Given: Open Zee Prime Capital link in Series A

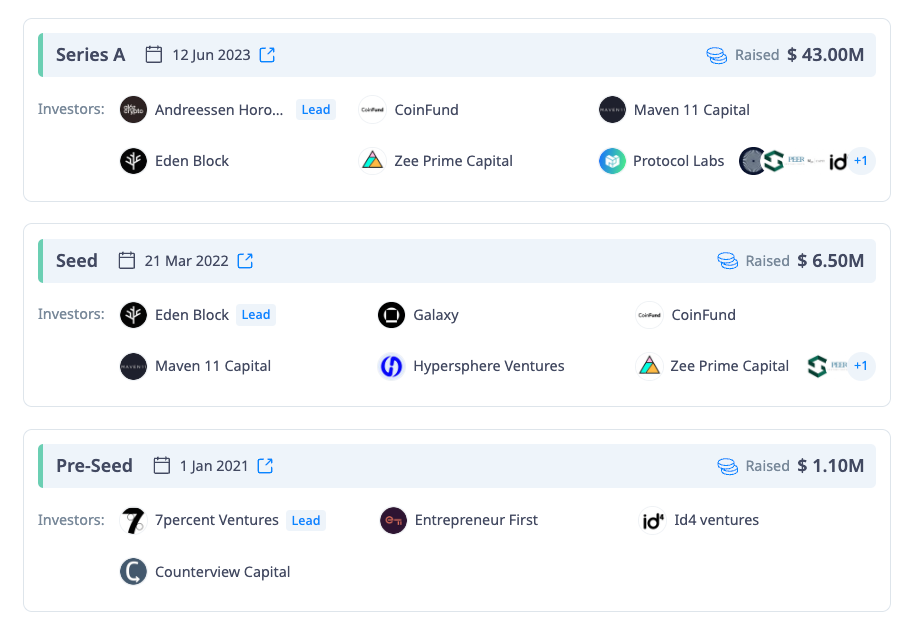Looking at the screenshot, I should (453, 161).
